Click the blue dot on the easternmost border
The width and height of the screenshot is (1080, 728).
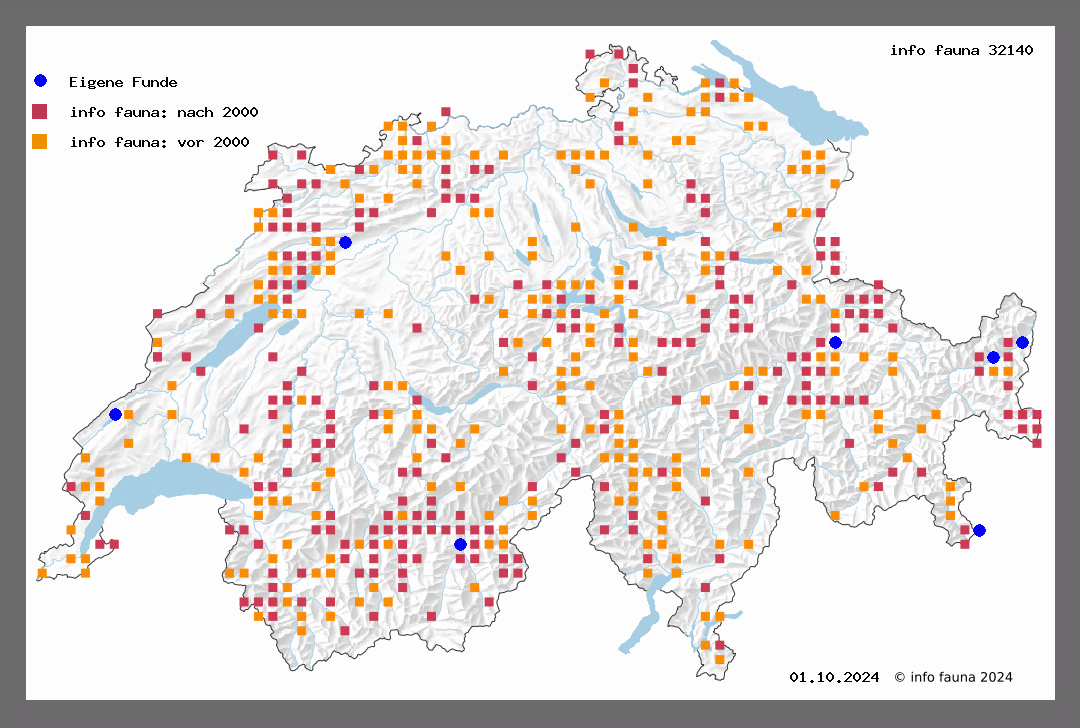(x=1022, y=342)
